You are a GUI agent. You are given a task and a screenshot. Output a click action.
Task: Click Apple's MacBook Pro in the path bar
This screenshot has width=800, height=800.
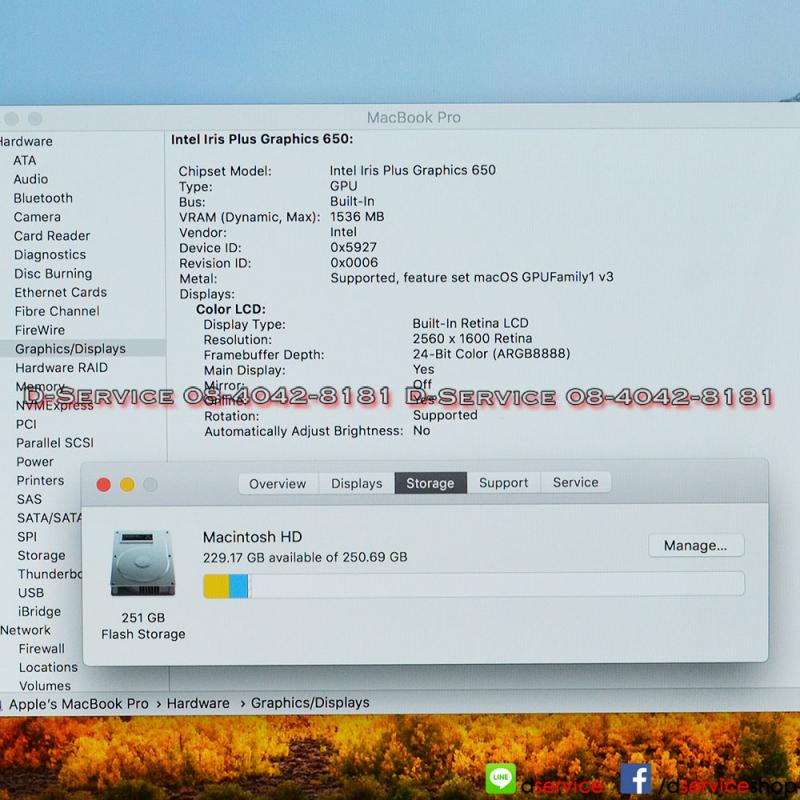tap(79, 704)
